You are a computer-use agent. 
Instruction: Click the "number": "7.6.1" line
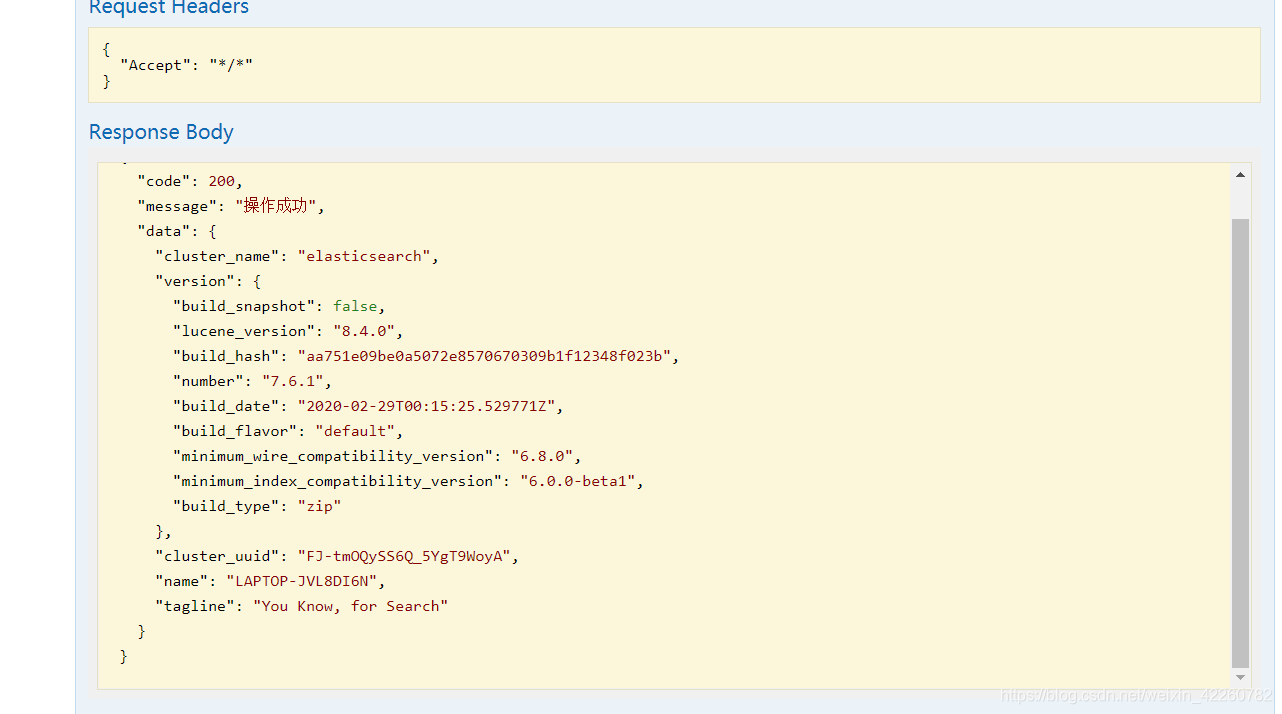click(x=252, y=381)
